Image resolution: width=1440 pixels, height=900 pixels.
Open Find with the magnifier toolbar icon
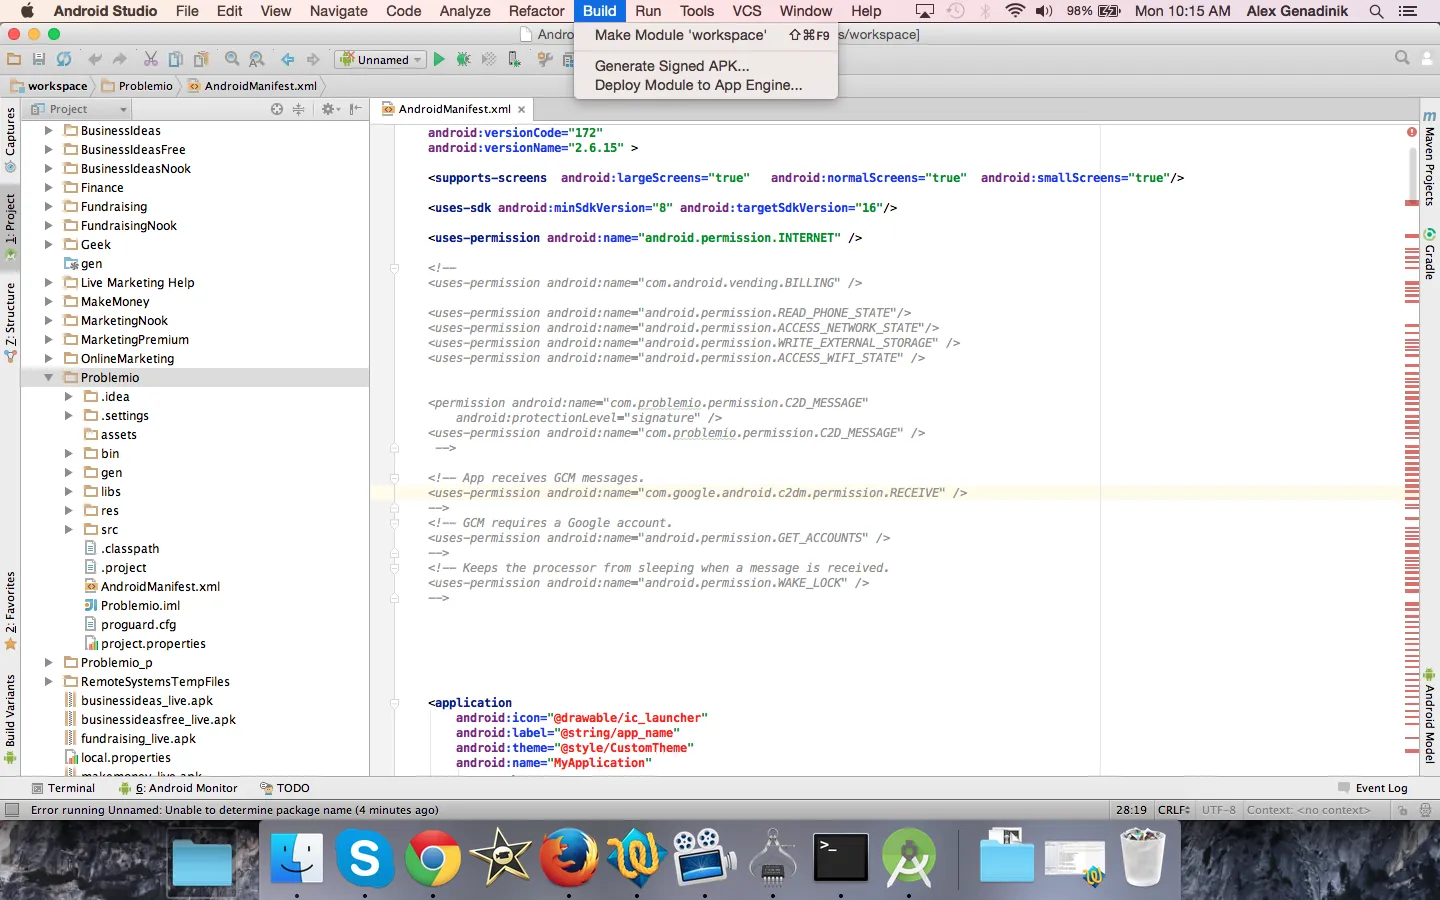tap(232, 60)
